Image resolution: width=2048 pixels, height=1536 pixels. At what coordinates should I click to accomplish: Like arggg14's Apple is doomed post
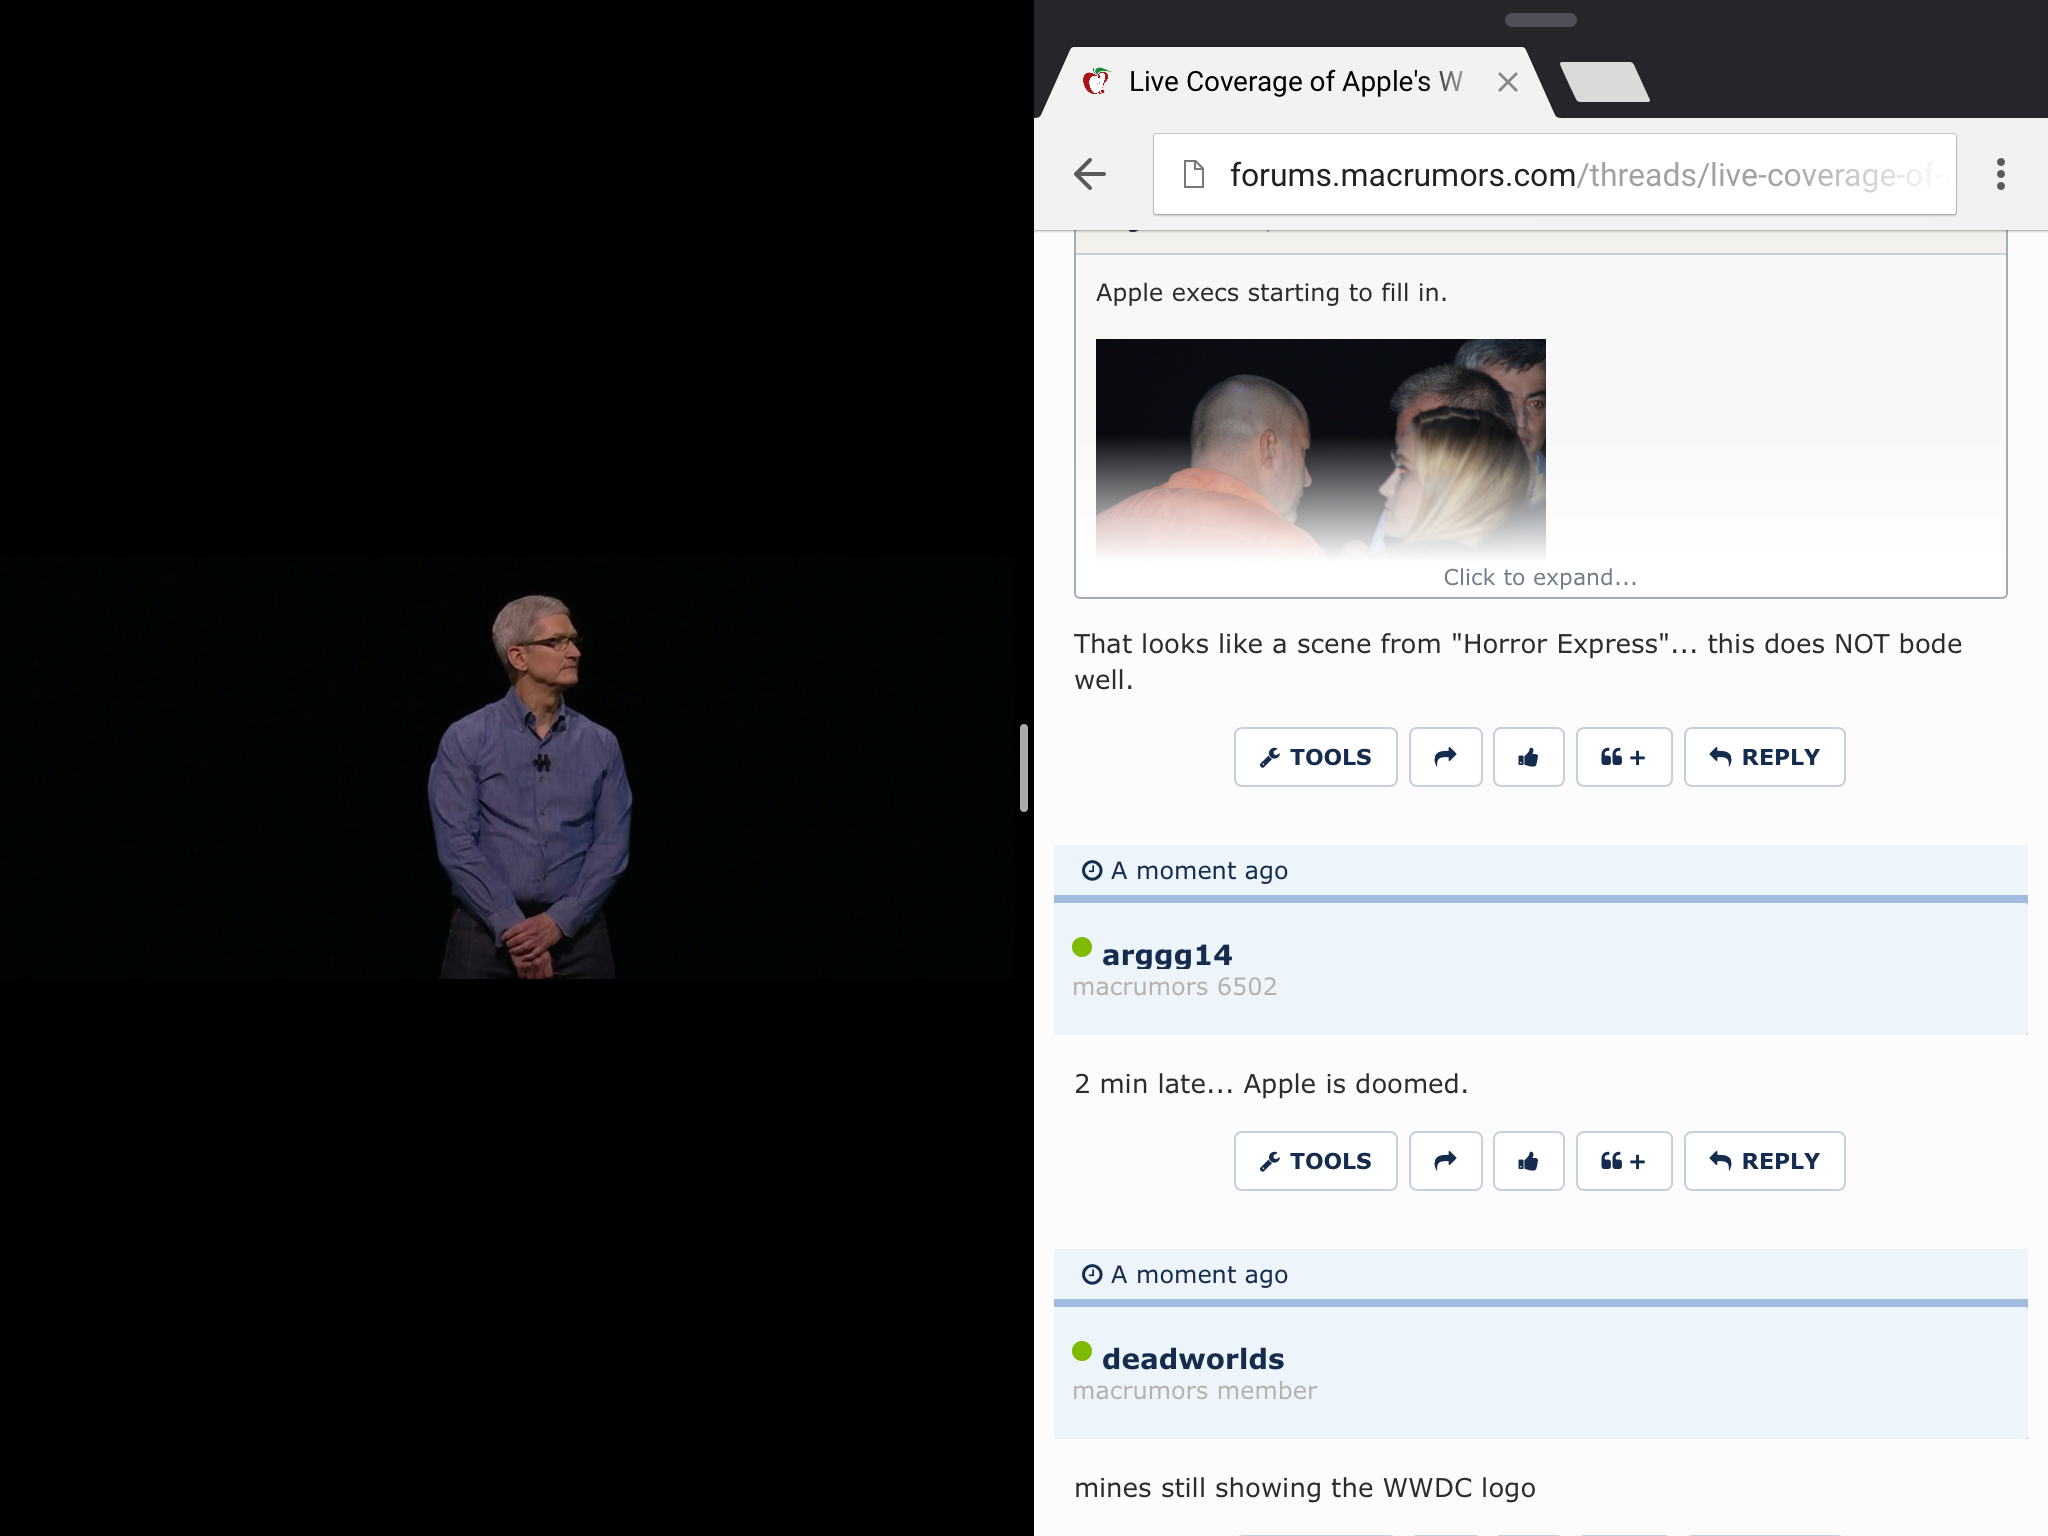coord(1528,1161)
